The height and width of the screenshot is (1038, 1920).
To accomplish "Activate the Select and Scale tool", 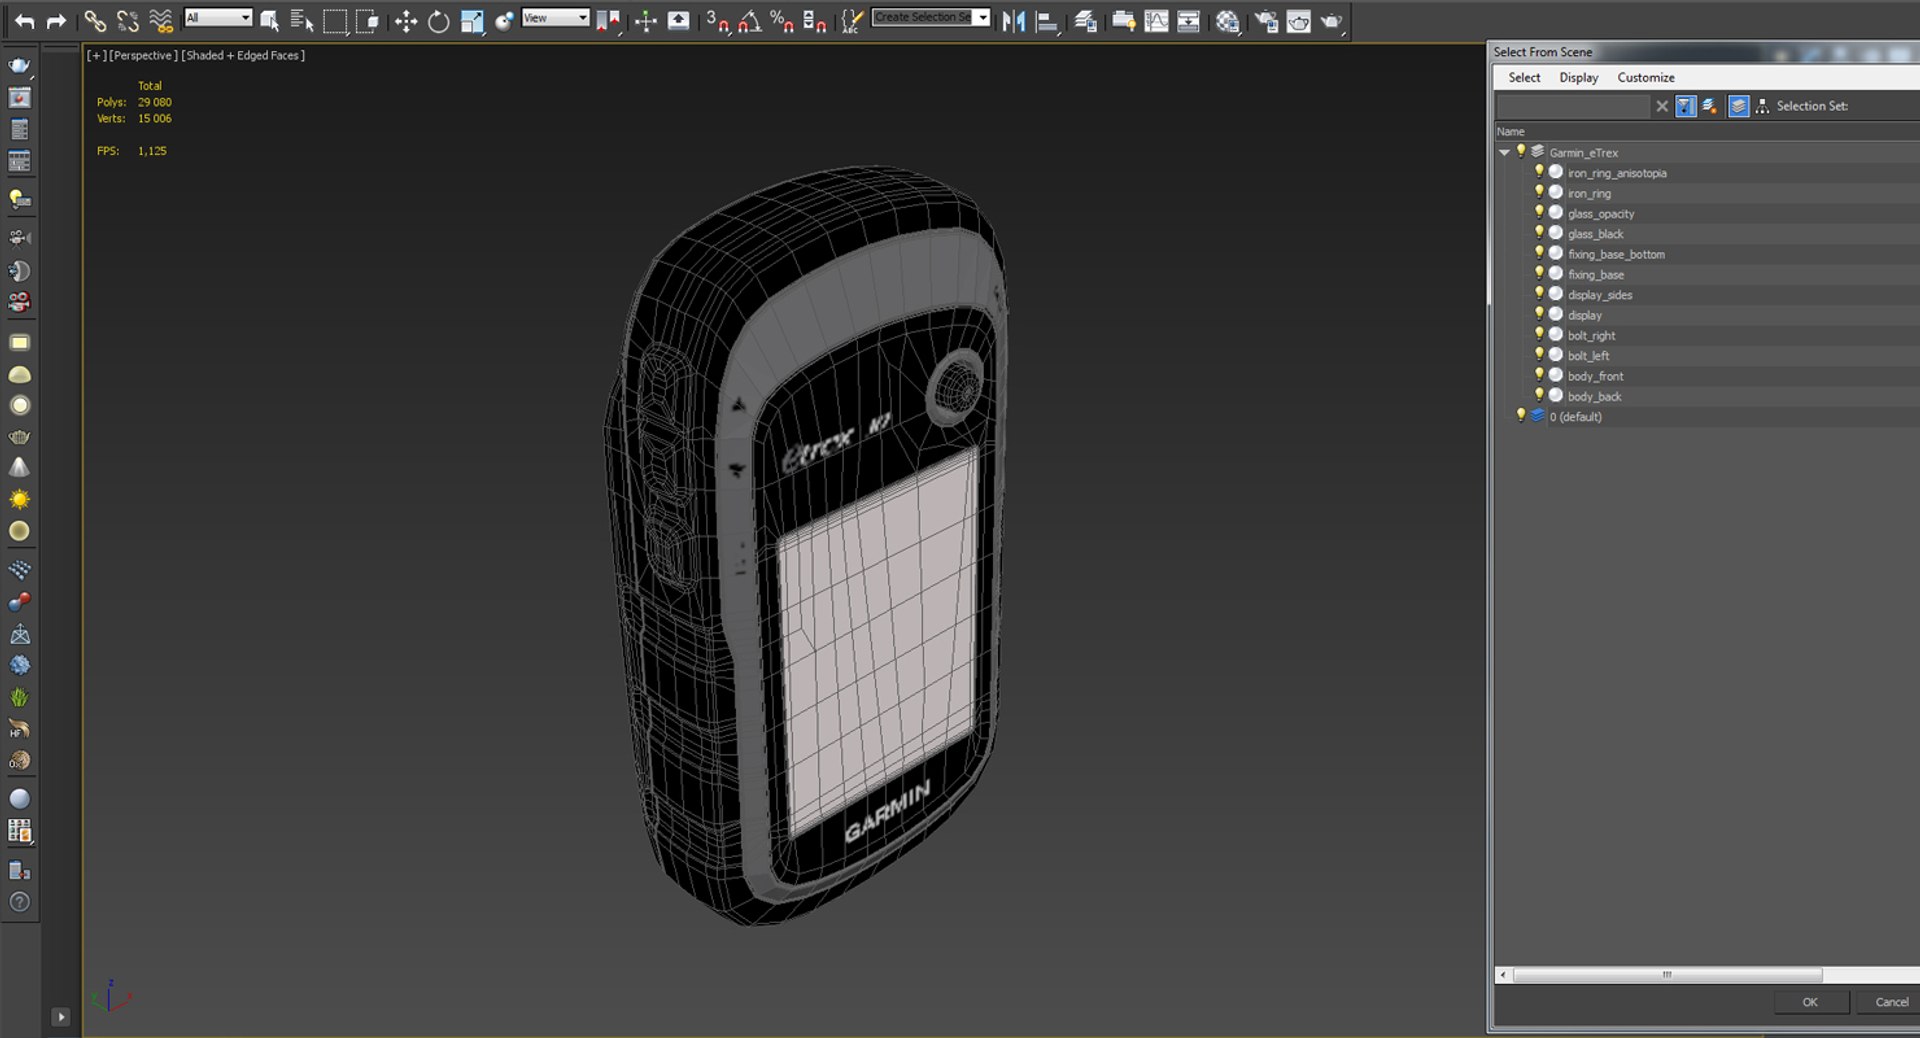I will point(472,21).
